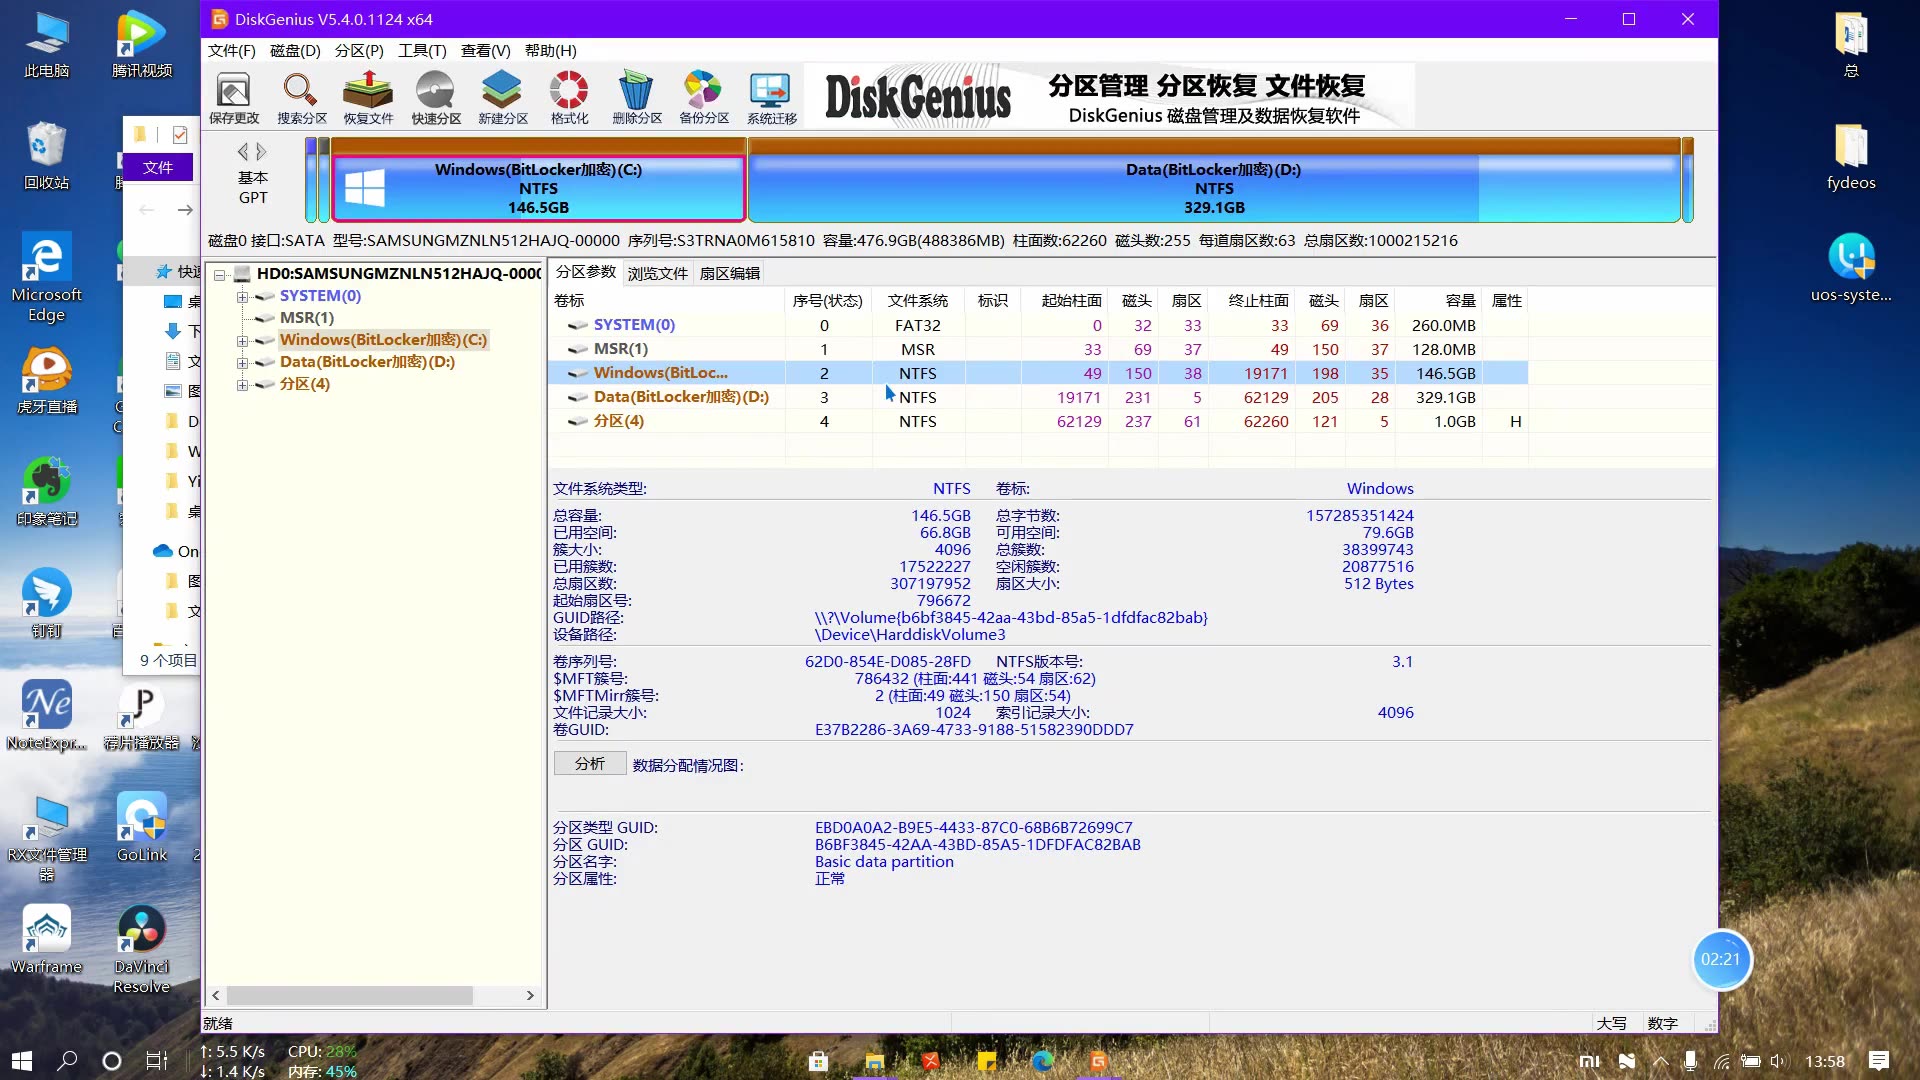1920x1080 pixels.
Task: Switch to the 扇区编辑 tab
Action: tap(729, 273)
